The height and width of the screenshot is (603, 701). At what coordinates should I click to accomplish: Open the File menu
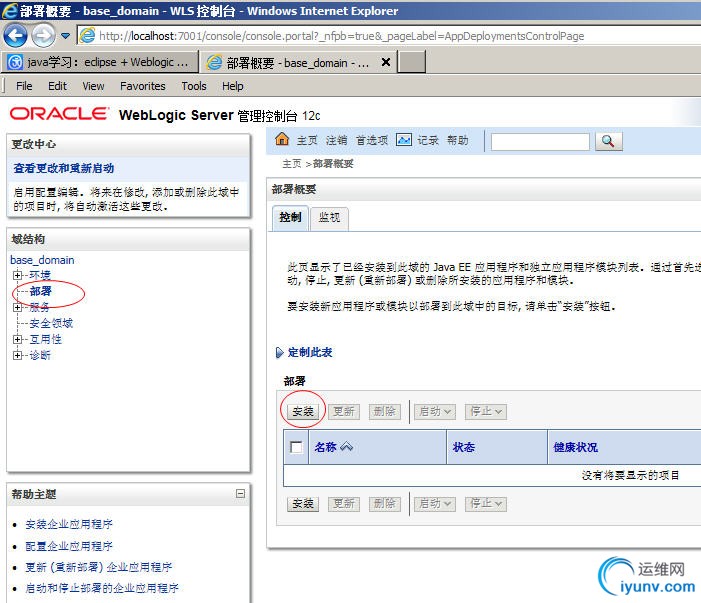tap(24, 86)
